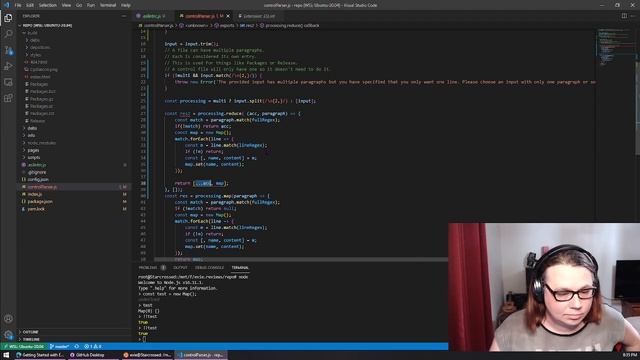Open index.js in explorer

[35, 194]
